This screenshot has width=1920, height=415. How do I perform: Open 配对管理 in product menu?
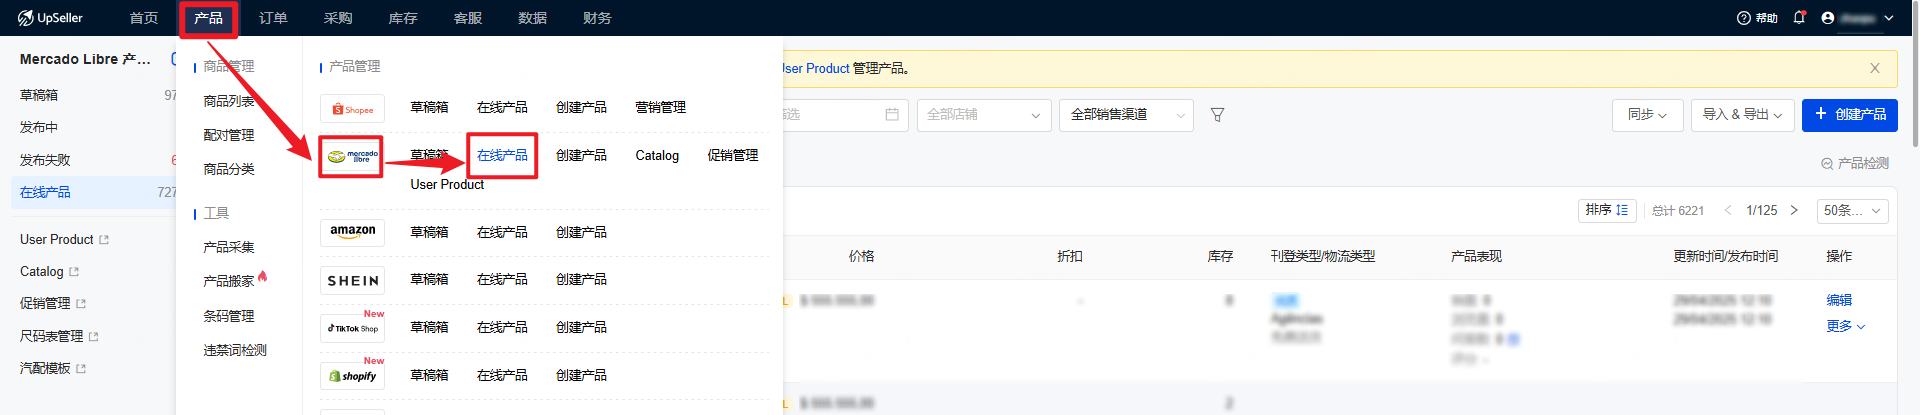(229, 136)
